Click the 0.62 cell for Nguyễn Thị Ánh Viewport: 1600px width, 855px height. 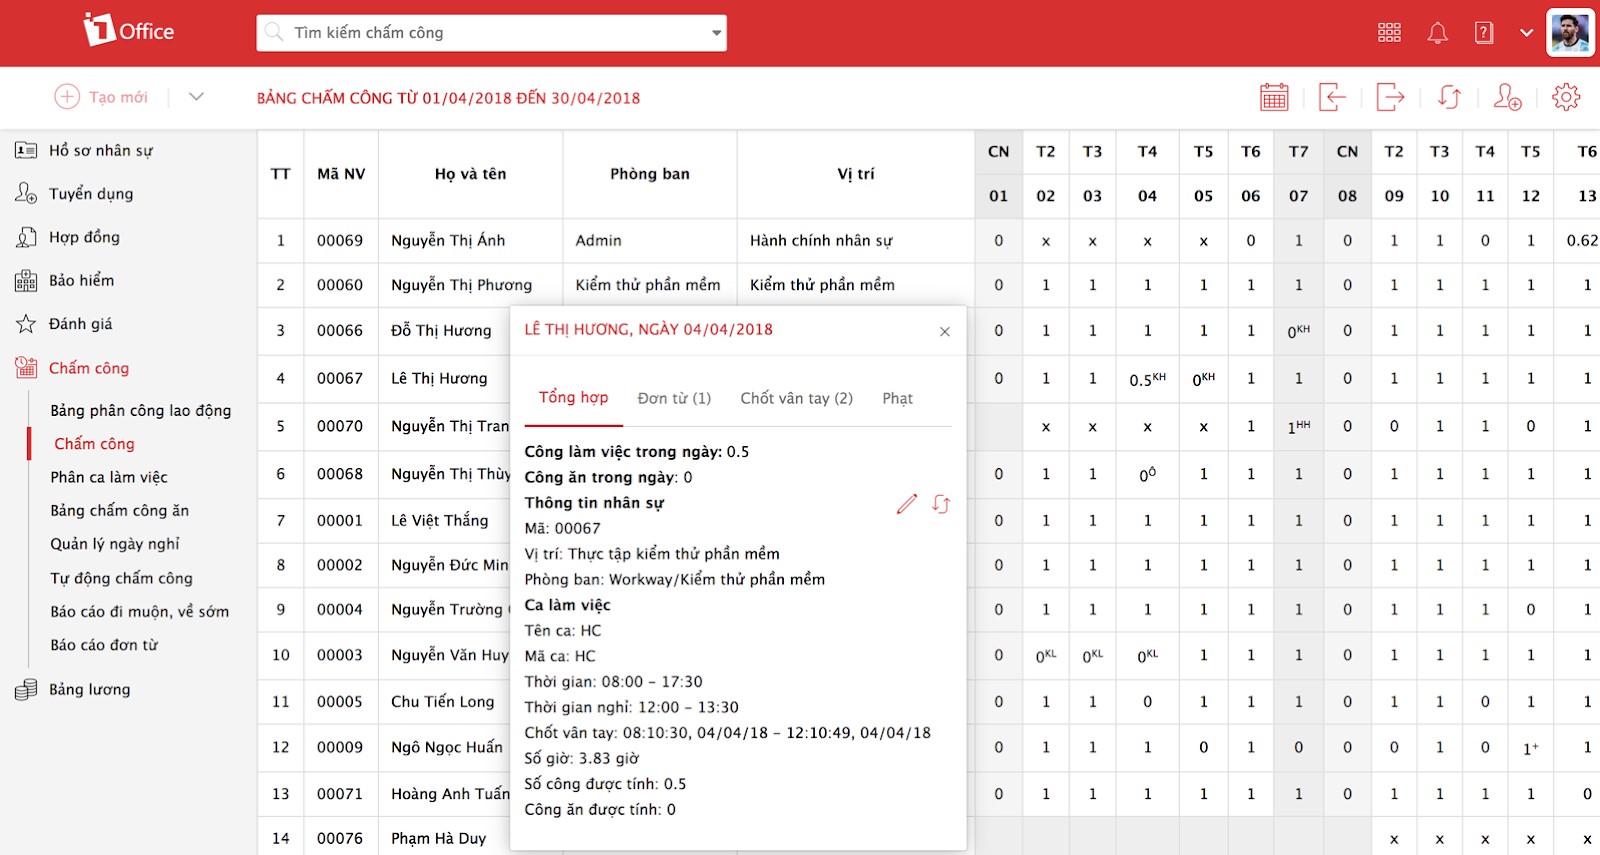coord(1582,240)
